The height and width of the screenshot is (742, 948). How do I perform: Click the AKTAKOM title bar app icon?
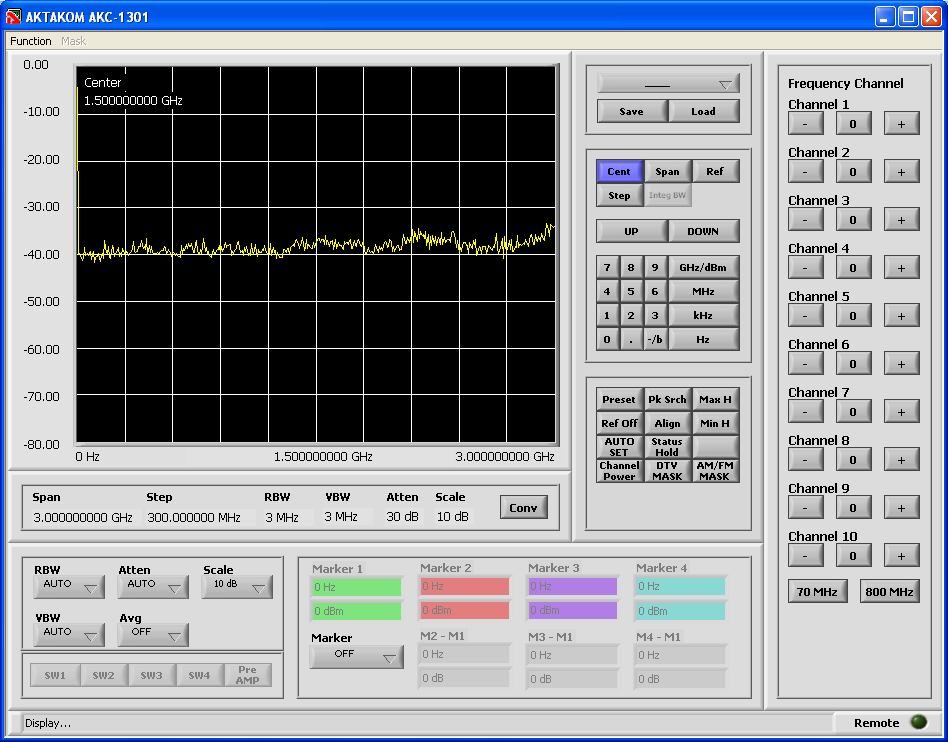tap(13, 16)
